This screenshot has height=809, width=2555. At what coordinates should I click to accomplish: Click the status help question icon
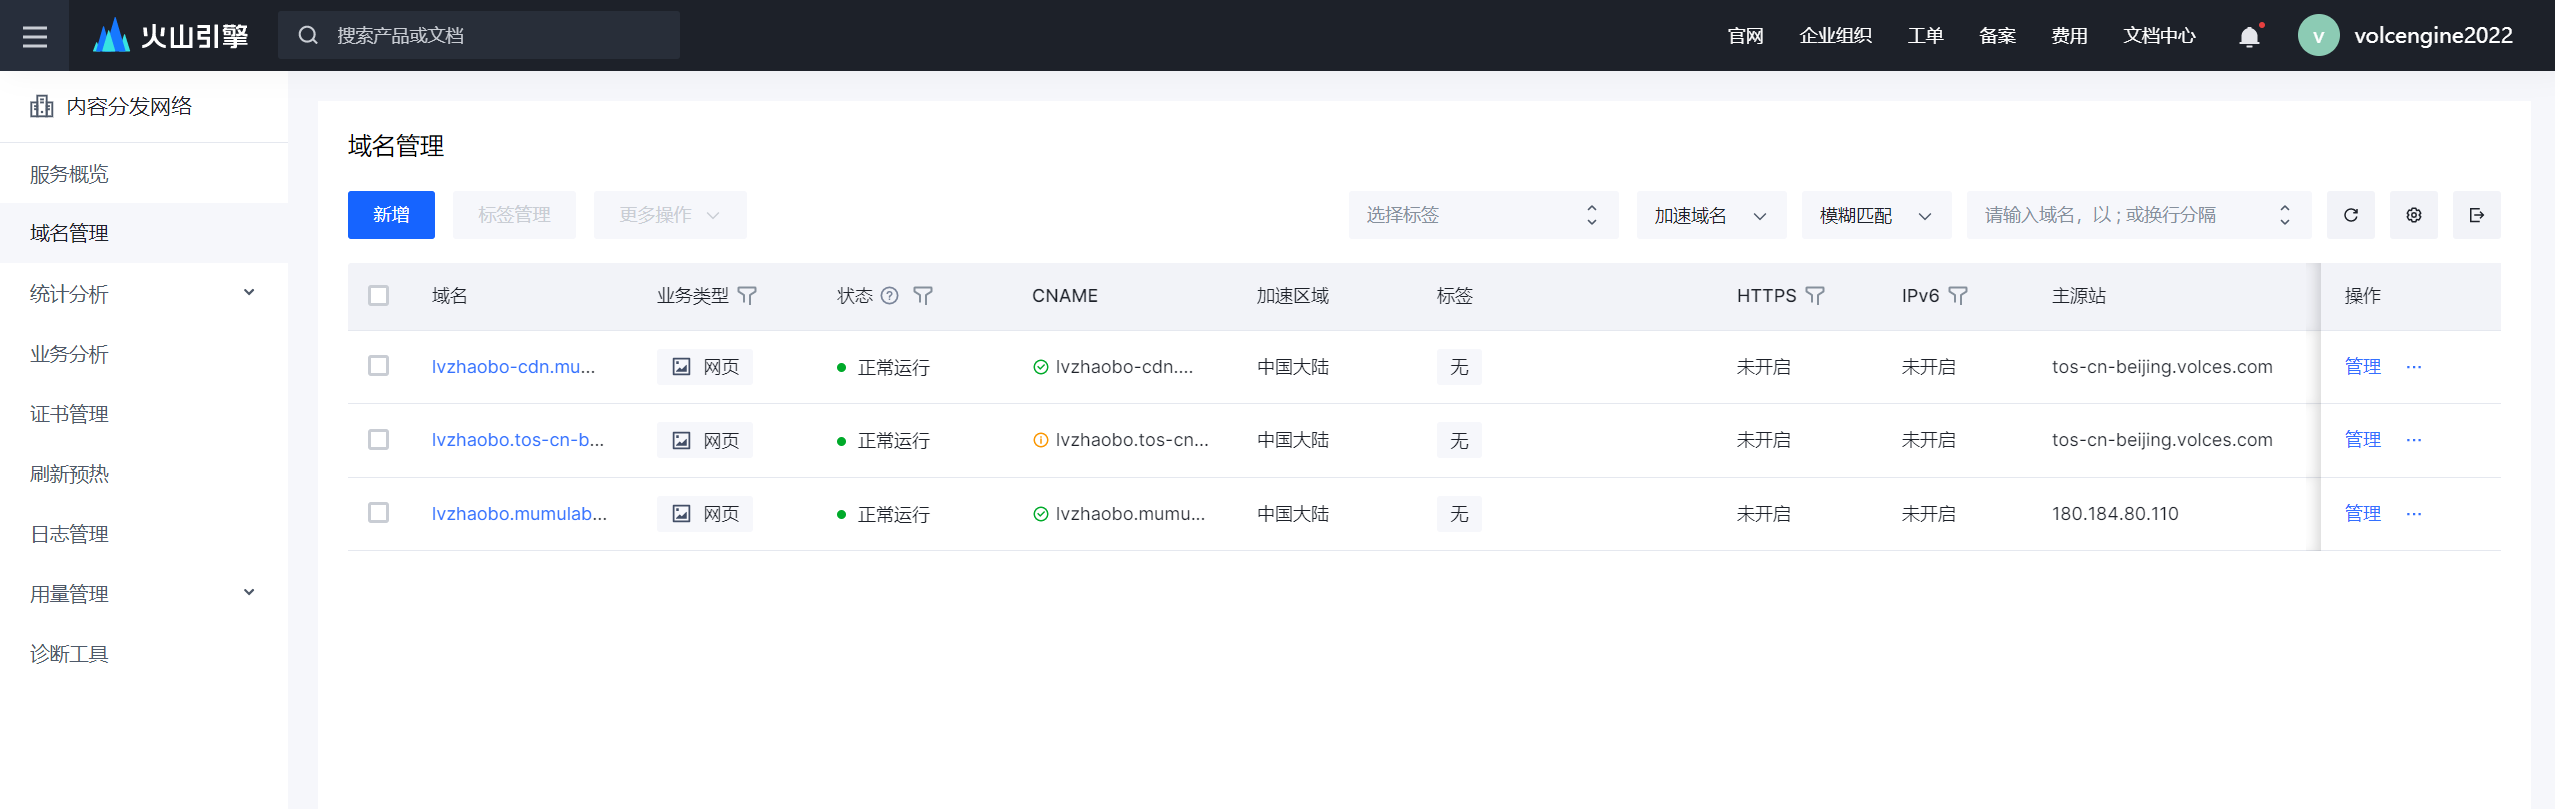point(889,296)
